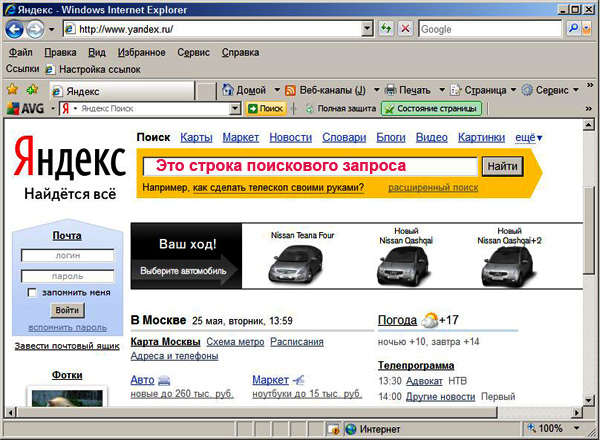Open the Страница toolbar menu
The width and height of the screenshot is (600, 440).
point(483,90)
